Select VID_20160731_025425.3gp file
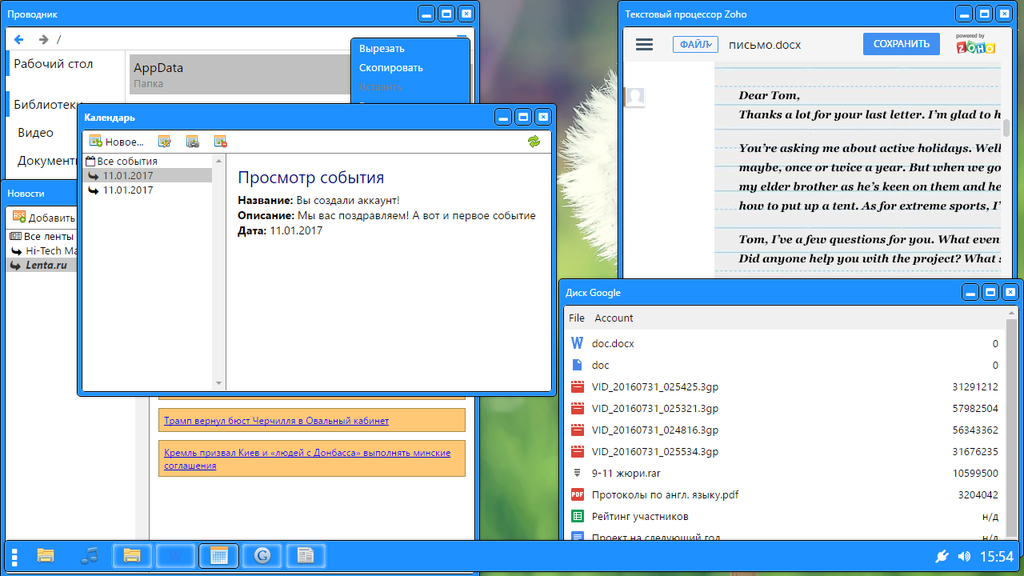 coord(786,387)
